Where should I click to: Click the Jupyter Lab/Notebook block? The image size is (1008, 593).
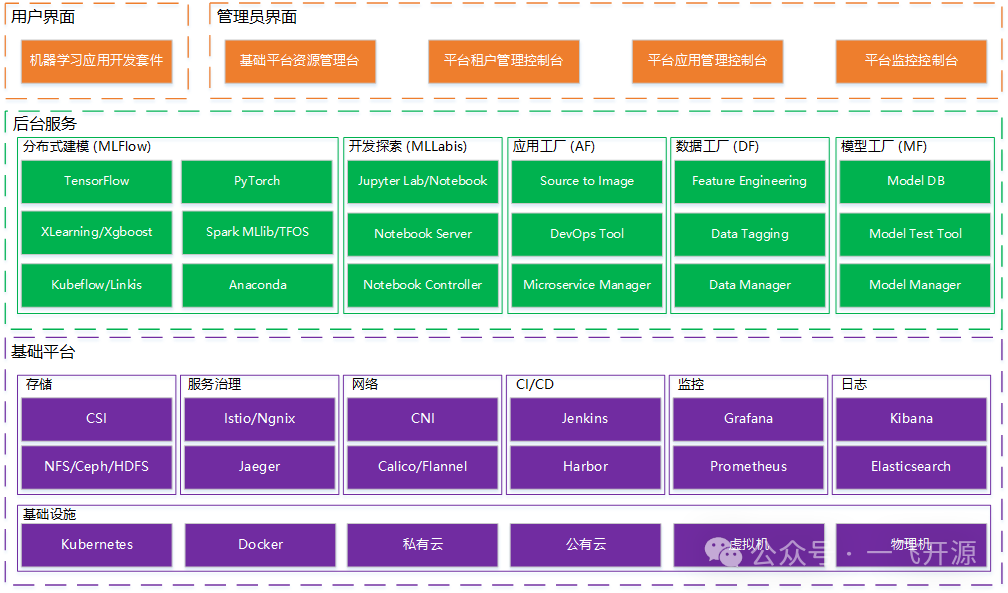tap(422, 181)
